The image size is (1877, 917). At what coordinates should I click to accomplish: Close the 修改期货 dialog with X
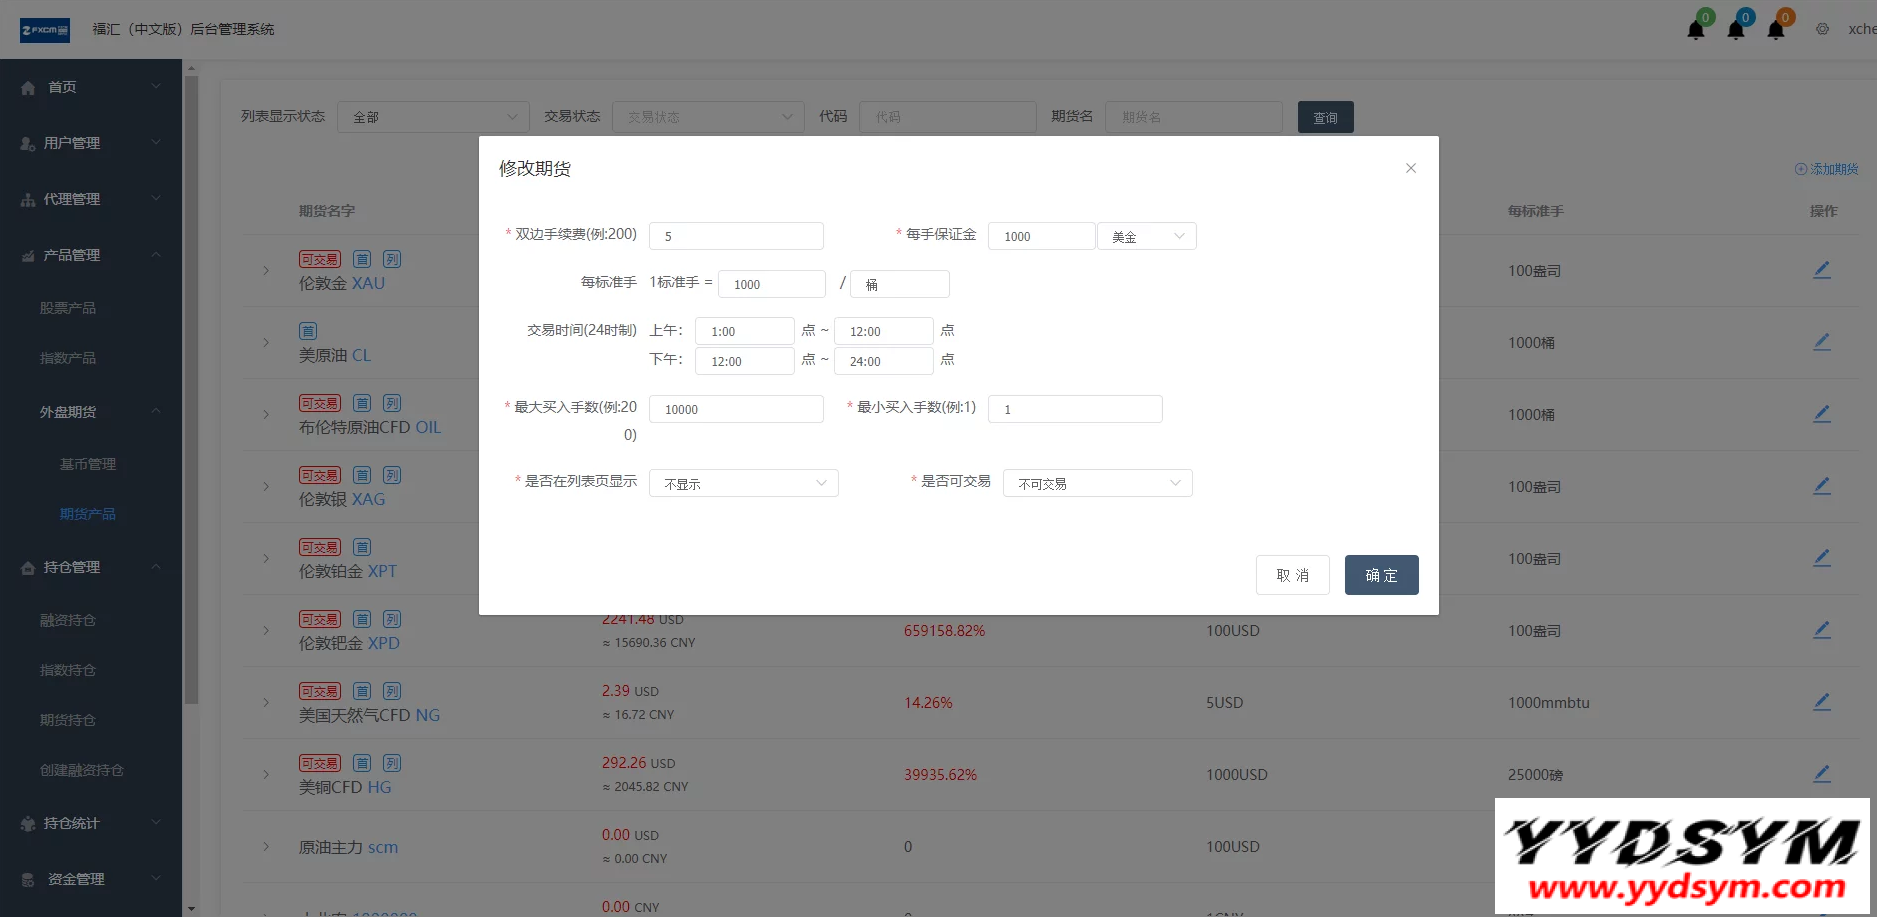coord(1410,168)
